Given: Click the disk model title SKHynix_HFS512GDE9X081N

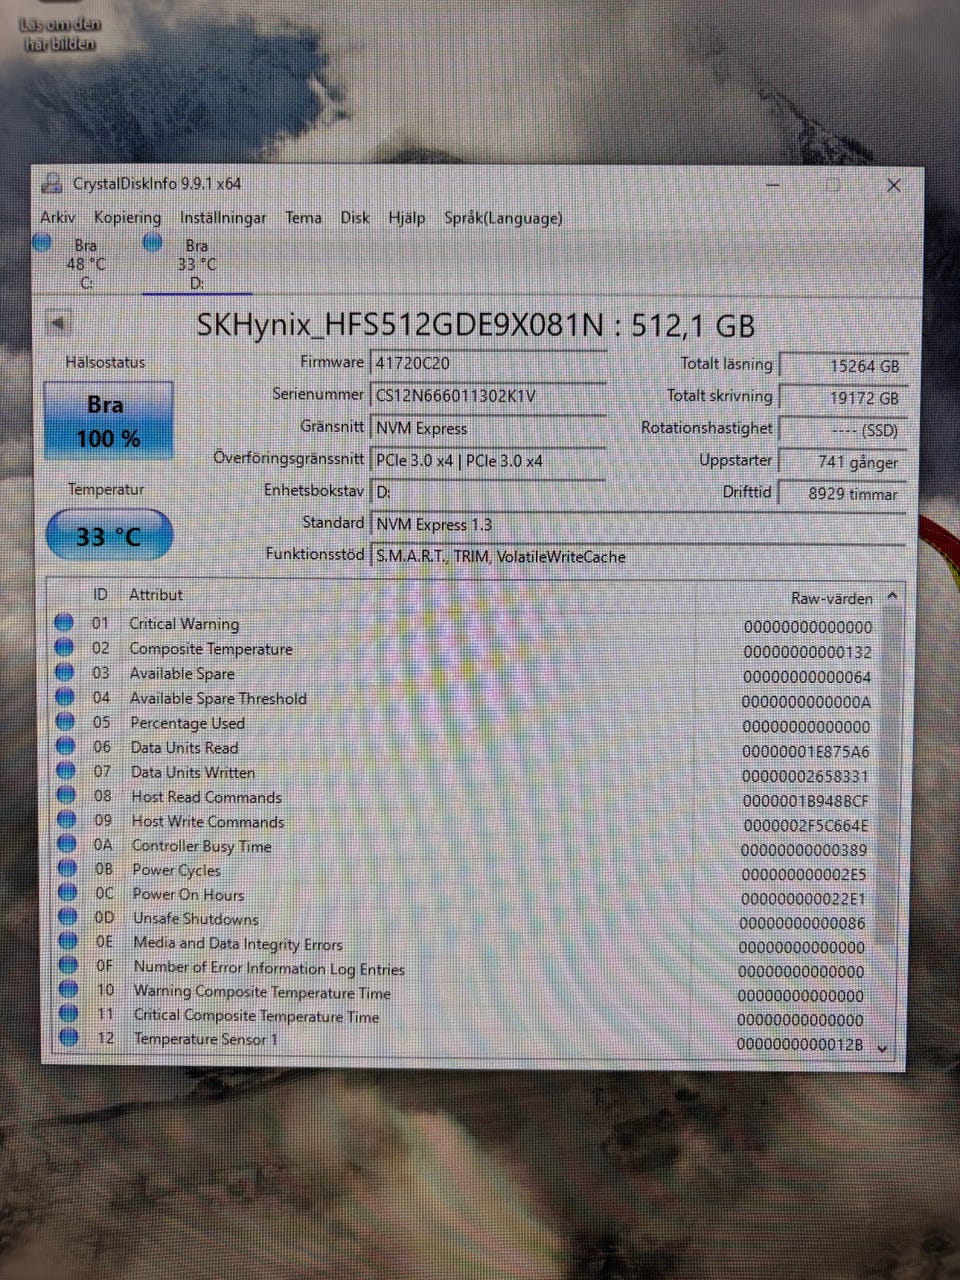Looking at the screenshot, I should (400, 326).
